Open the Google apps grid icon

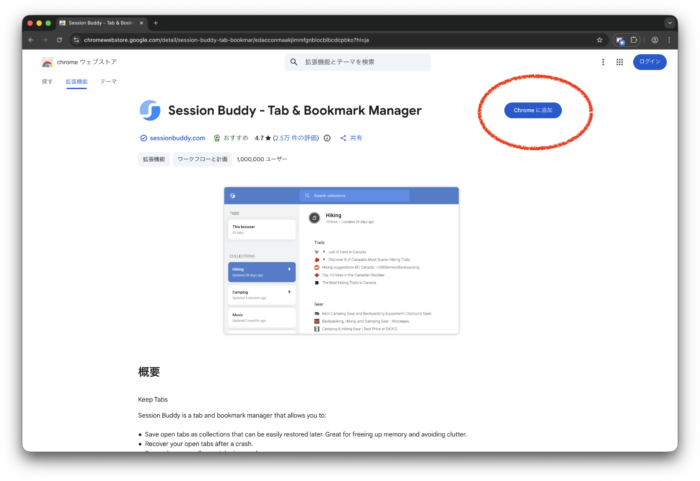[x=620, y=62]
